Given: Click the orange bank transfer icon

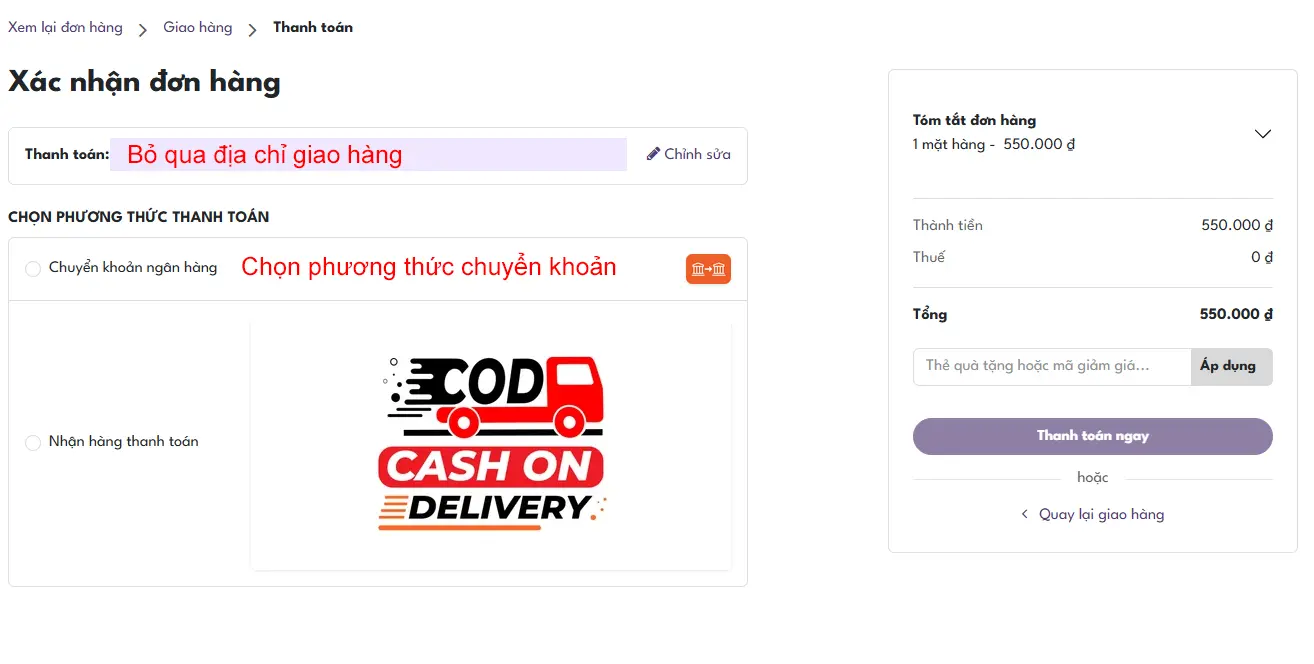Looking at the screenshot, I should pyautogui.click(x=708, y=269).
